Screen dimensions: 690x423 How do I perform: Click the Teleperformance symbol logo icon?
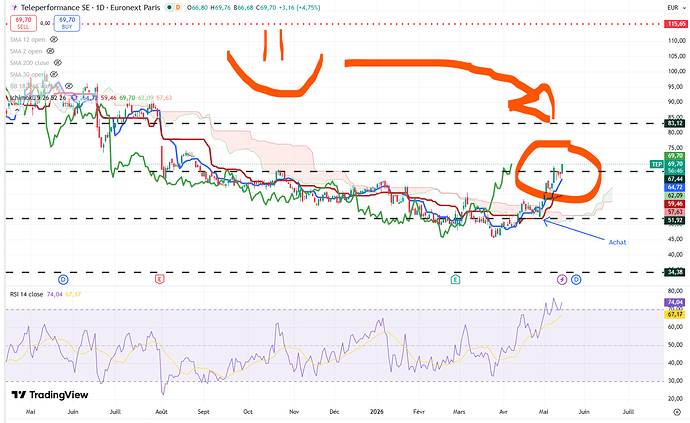[x=14, y=7]
